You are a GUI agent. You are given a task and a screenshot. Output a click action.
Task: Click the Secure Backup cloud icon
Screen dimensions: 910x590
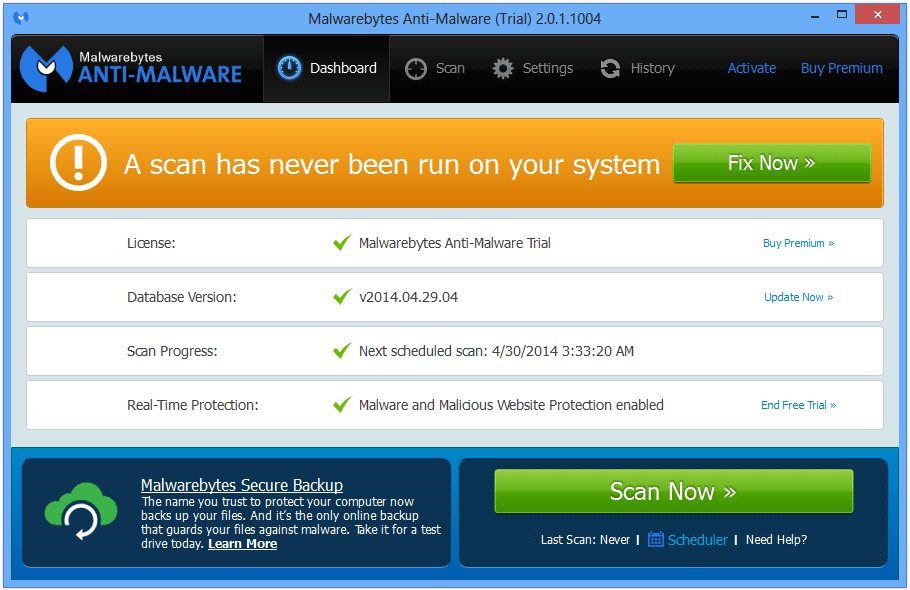click(81, 511)
